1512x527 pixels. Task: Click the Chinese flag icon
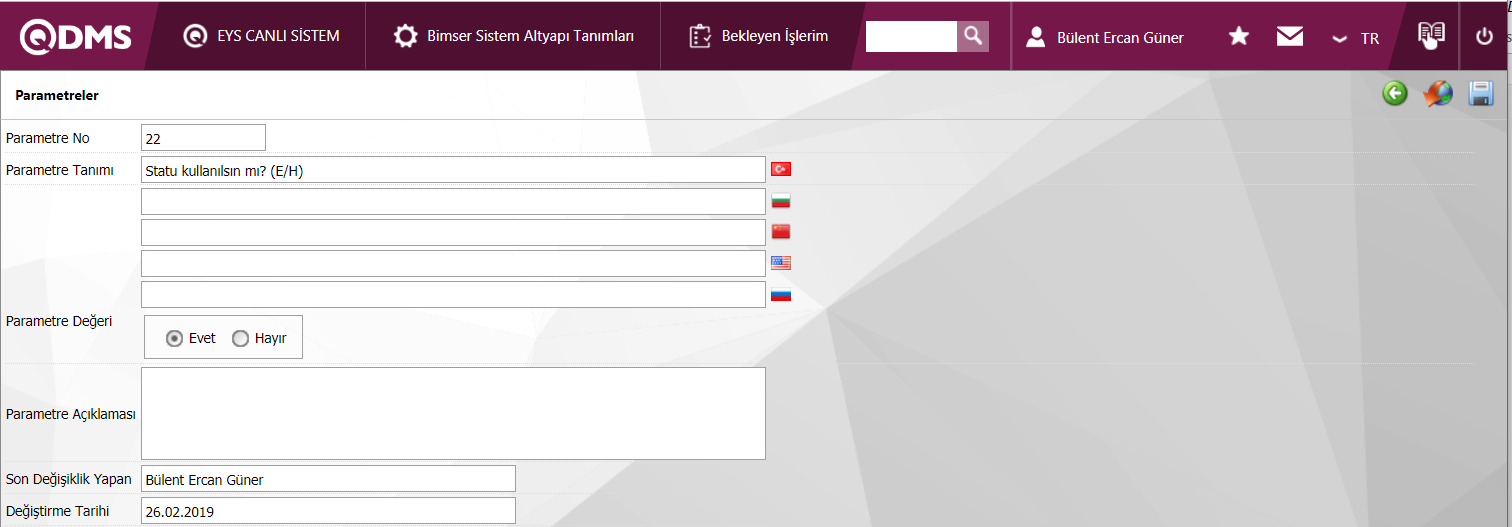781,232
